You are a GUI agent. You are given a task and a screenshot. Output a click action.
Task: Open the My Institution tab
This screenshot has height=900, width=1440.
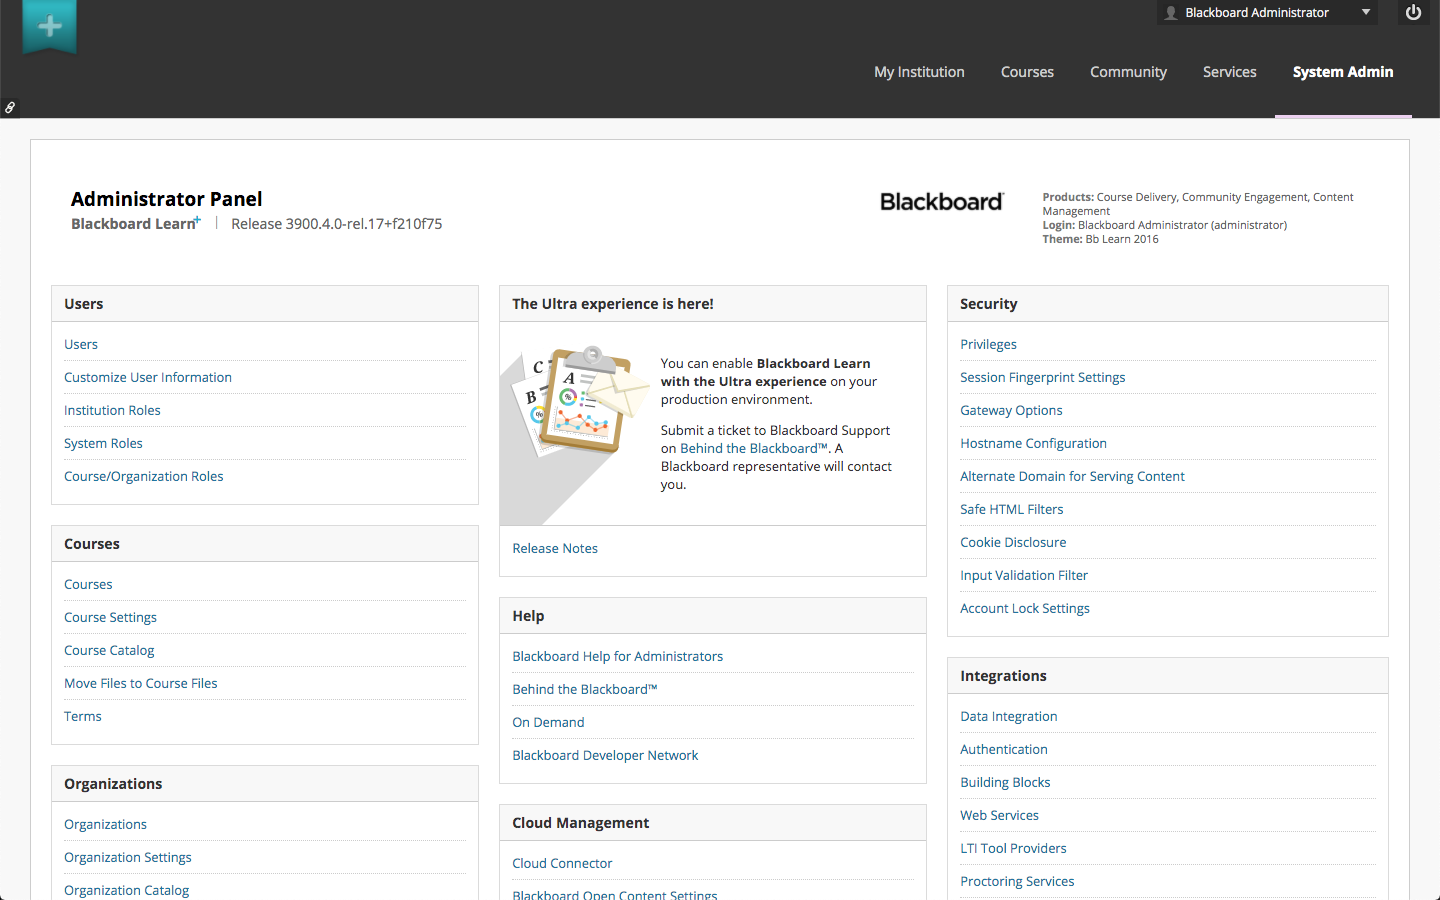click(919, 72)
